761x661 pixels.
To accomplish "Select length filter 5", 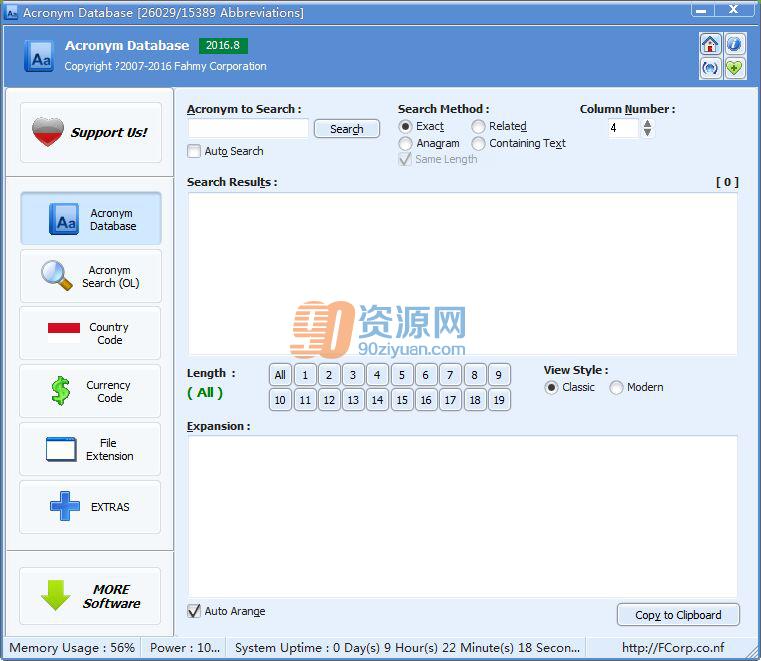I will (x=402, y=375).
